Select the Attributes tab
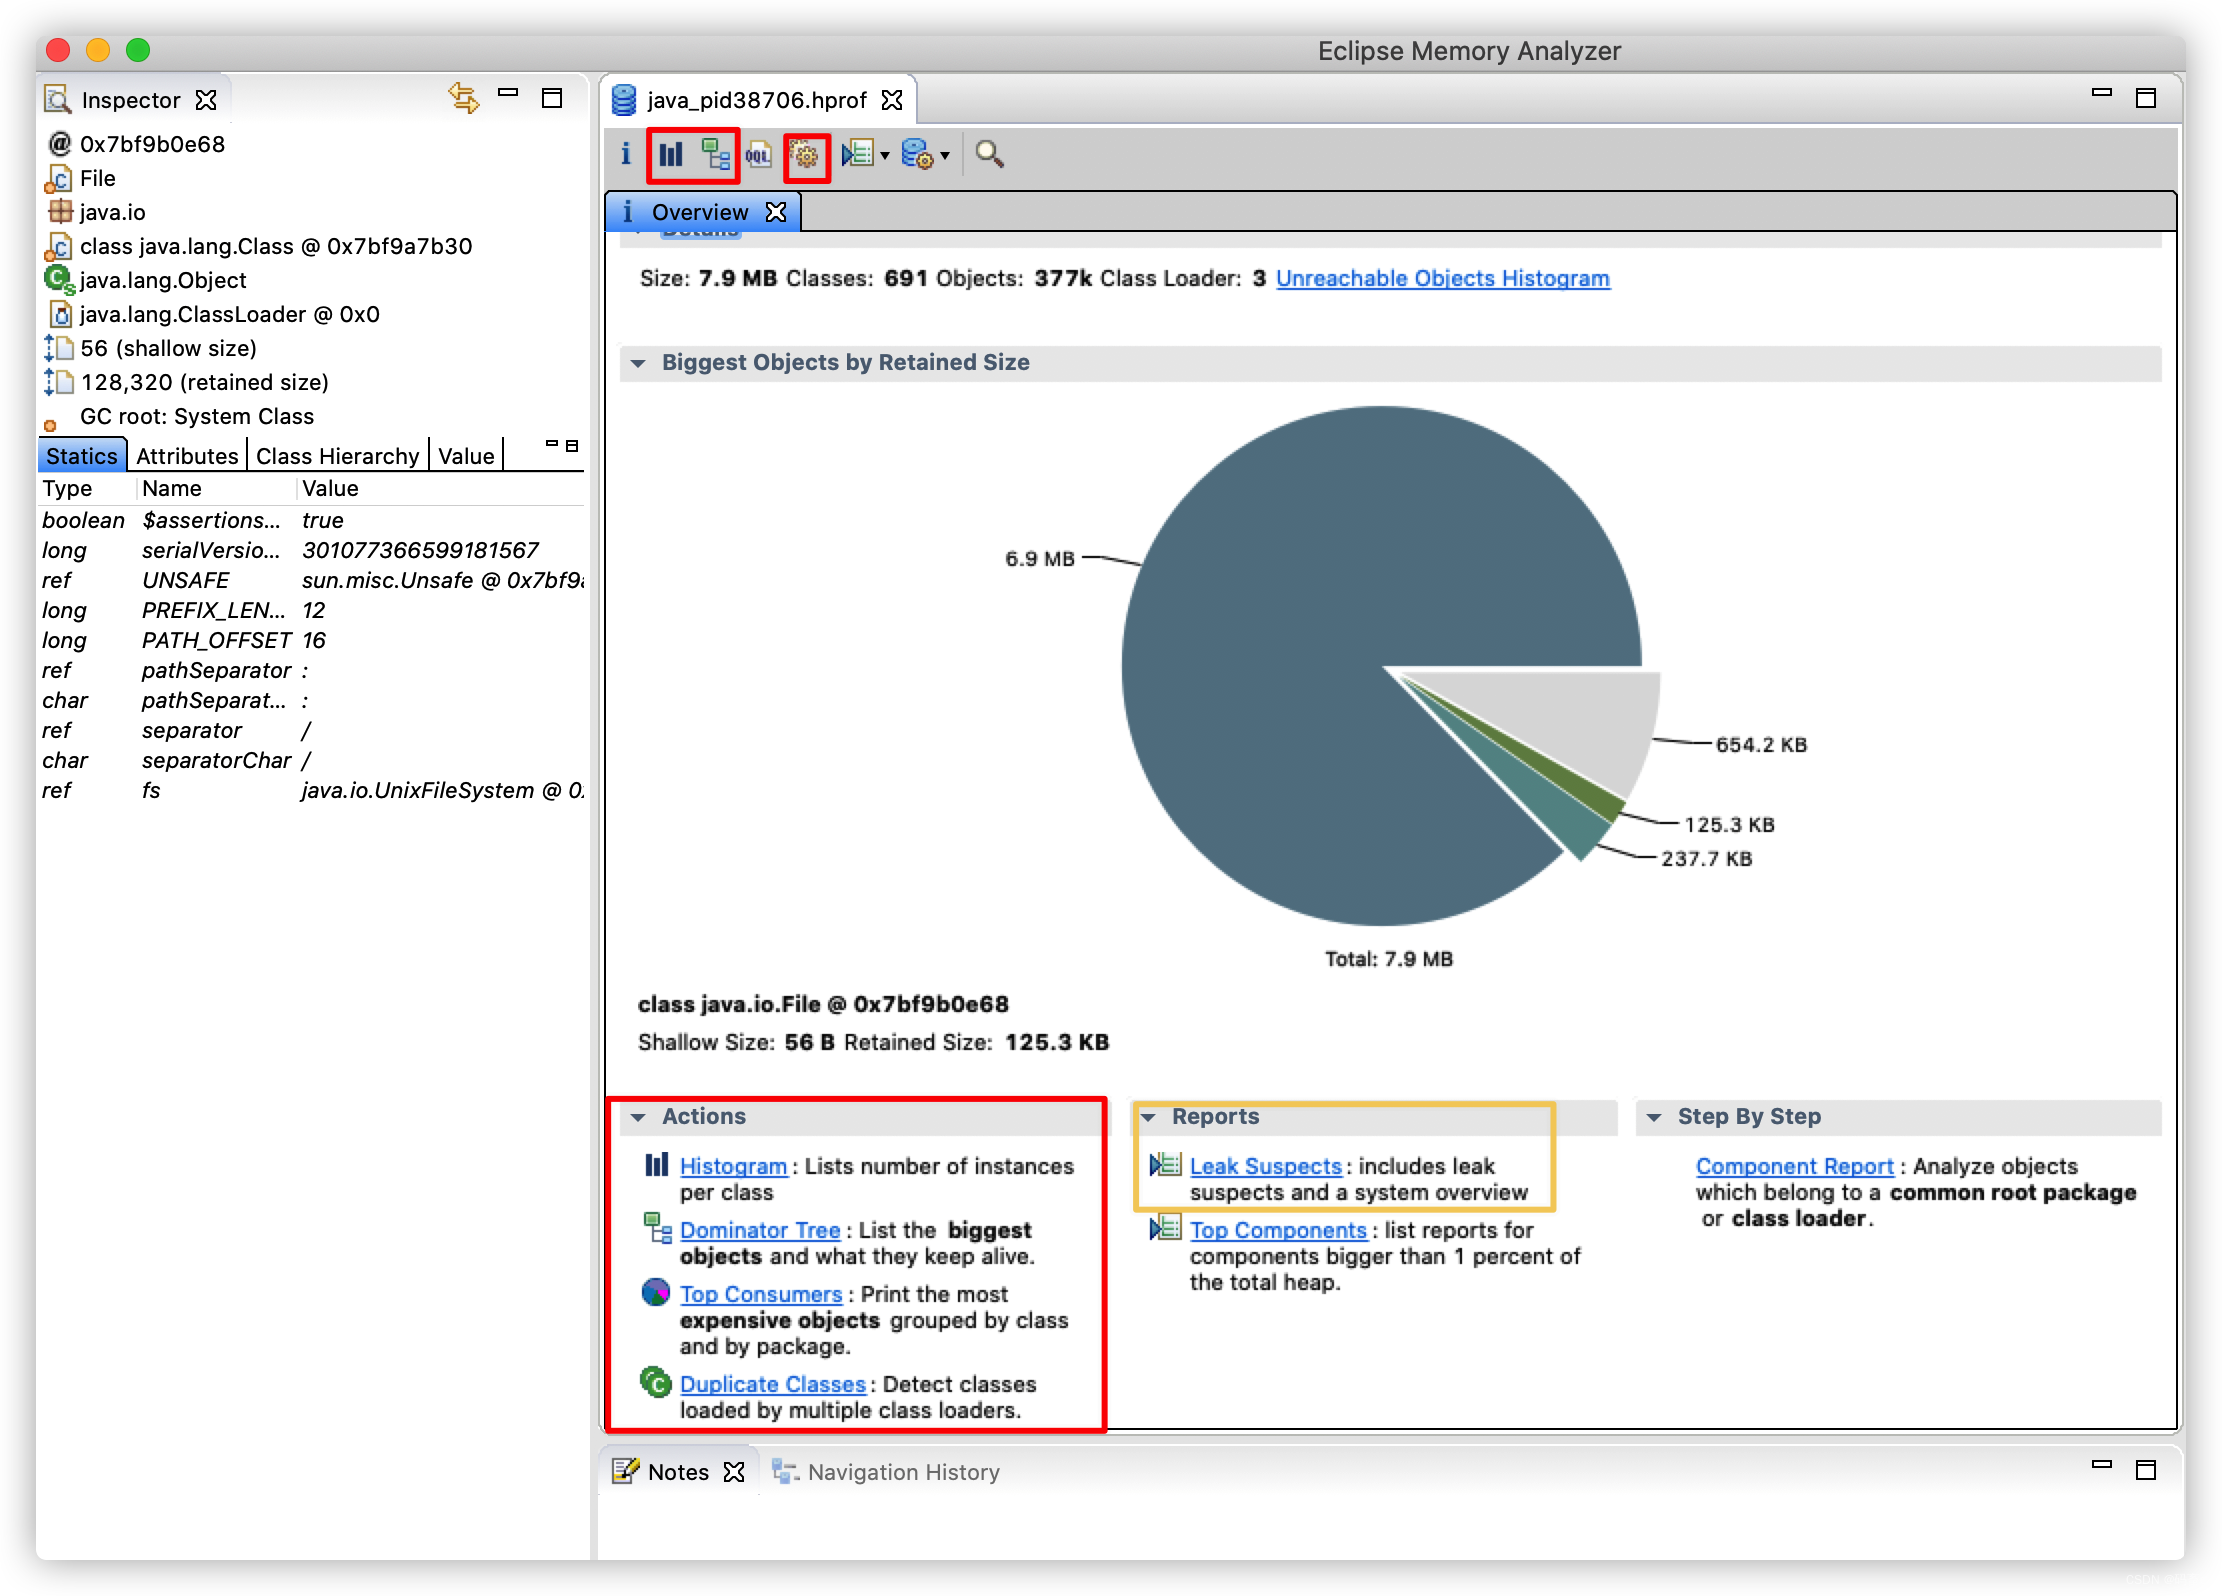2222x1596 pixels. pyautogui.click(x=186, y=456)
